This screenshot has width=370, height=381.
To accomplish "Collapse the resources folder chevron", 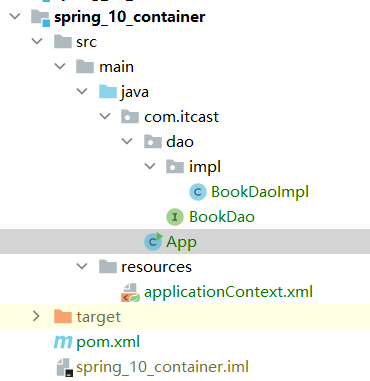I will tap(82, 266).
